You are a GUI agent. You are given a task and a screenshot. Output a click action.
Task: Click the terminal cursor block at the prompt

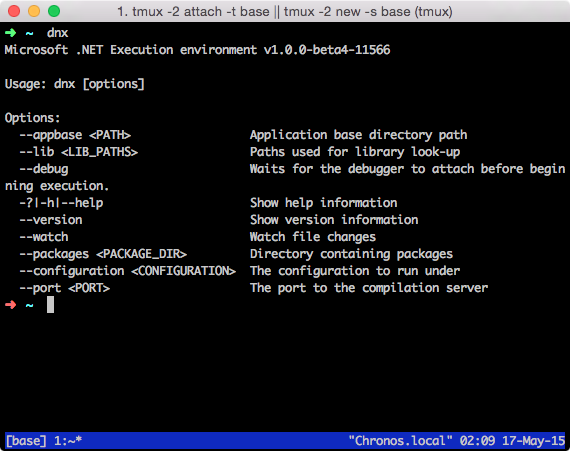51,305
